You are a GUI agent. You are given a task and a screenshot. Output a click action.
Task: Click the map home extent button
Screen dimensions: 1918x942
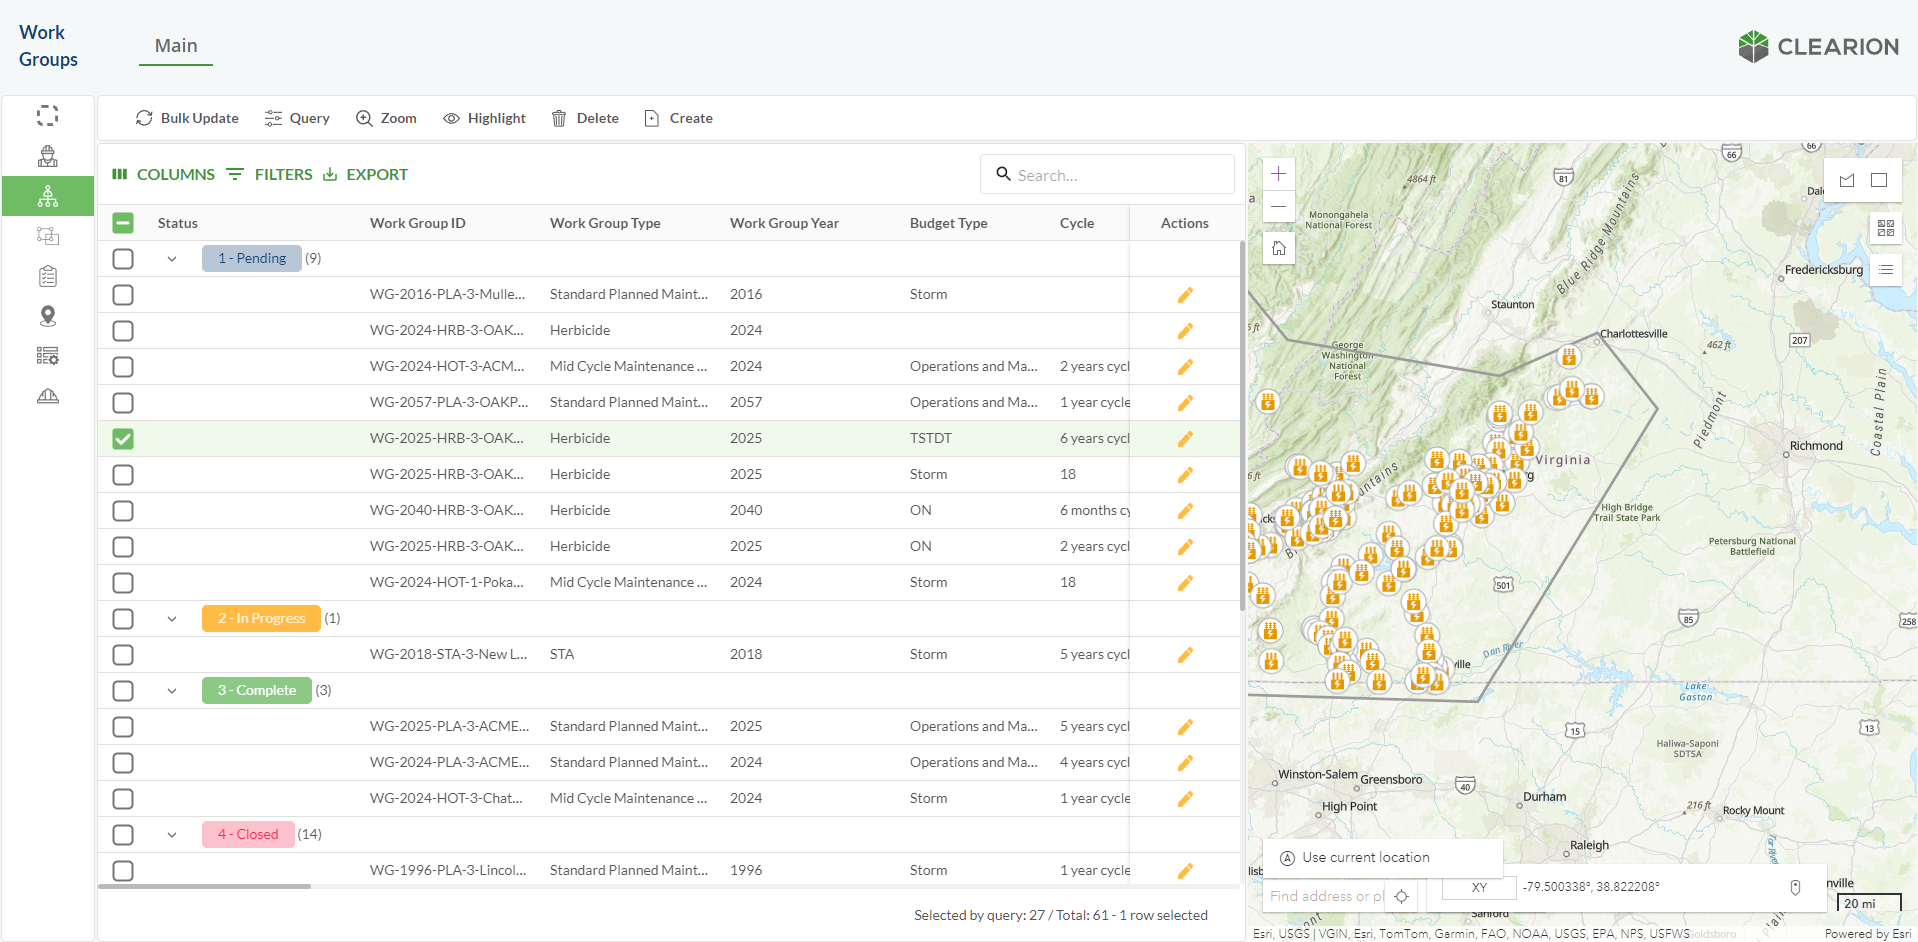(x=1278, y=248)
